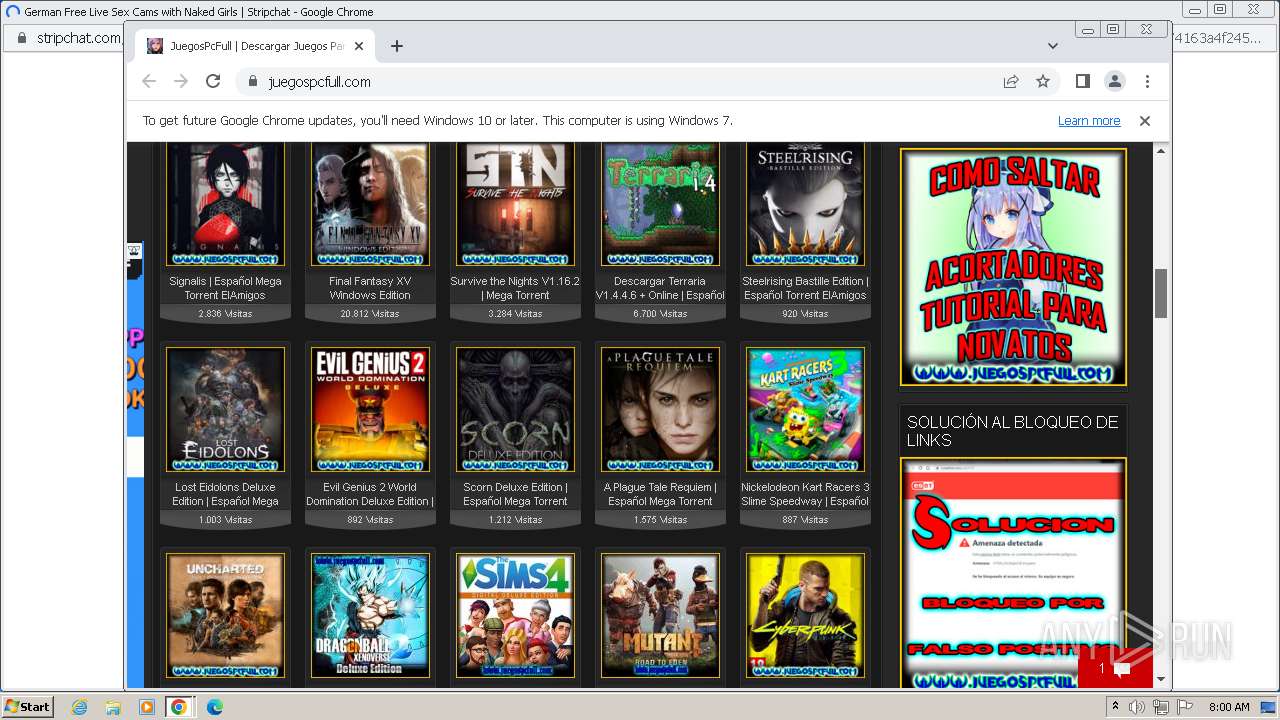
Task: Click Evil Genius 2 World Domination title
Action: (370, 494)
